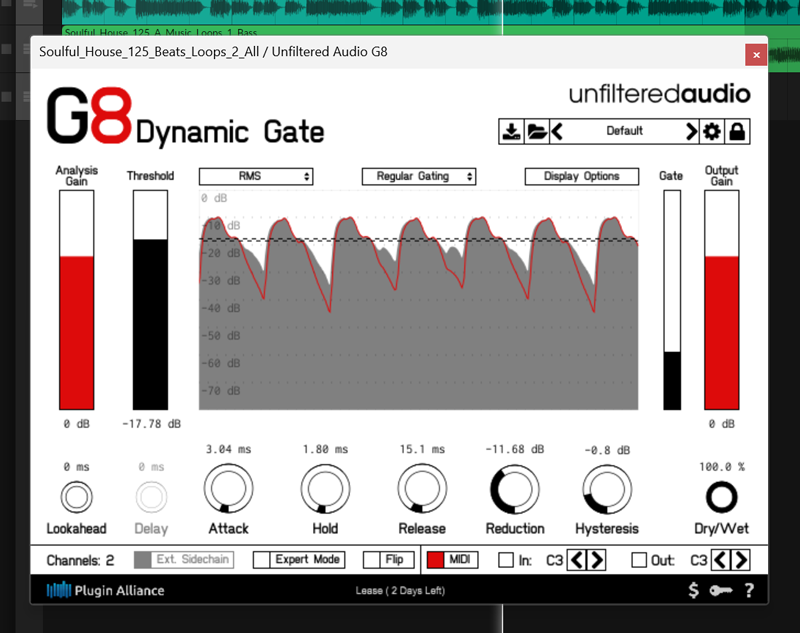Click the 100.0 % dry/wet value
Viewport: 800px width, 633px height.
[x=721, y=467]
